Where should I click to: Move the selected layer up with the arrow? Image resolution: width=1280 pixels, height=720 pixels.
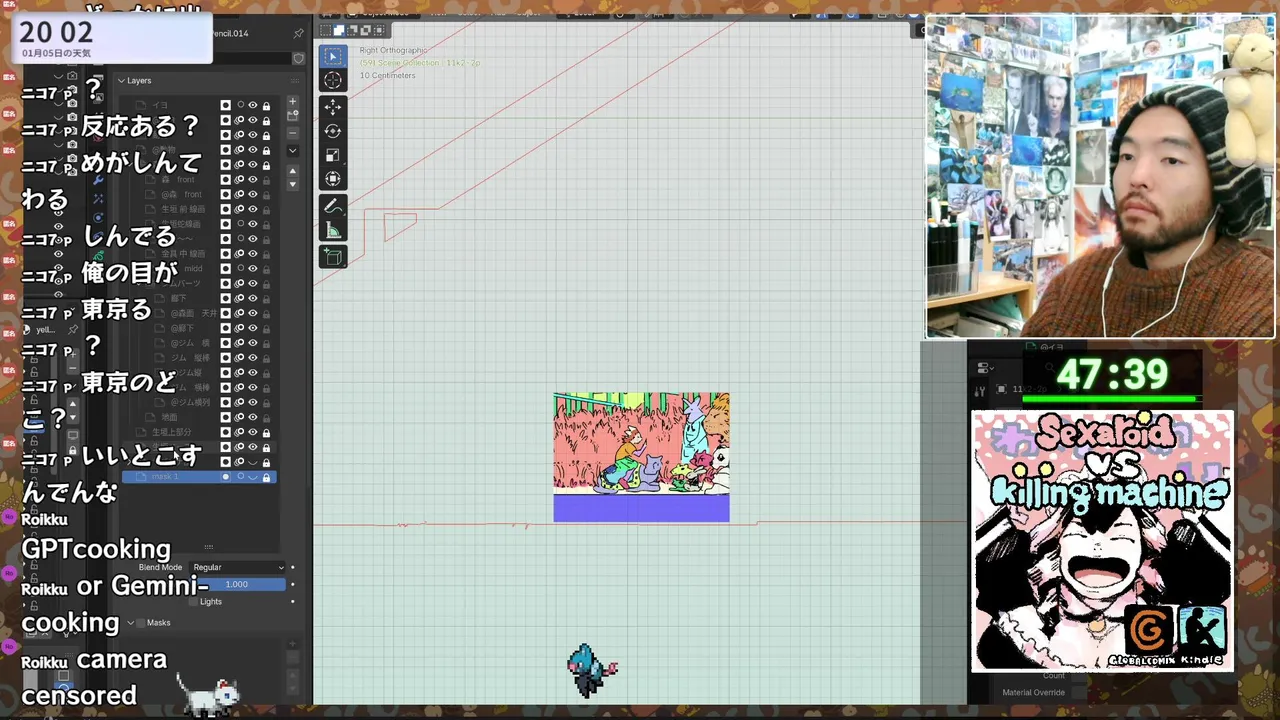click(x=293, y=171)
